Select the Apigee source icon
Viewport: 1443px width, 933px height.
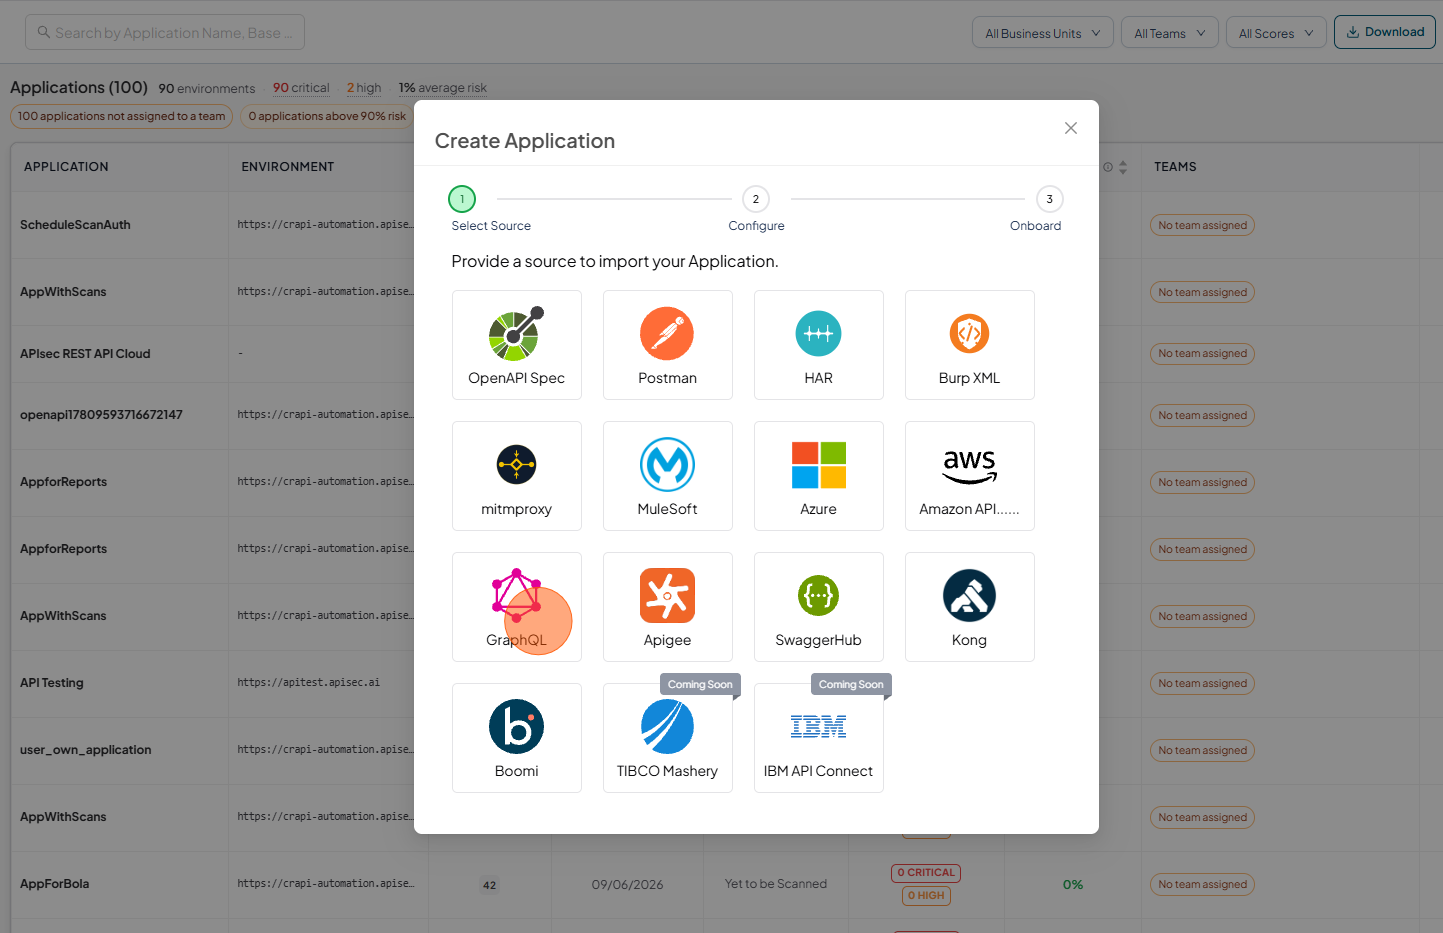(x=667, y=596)
